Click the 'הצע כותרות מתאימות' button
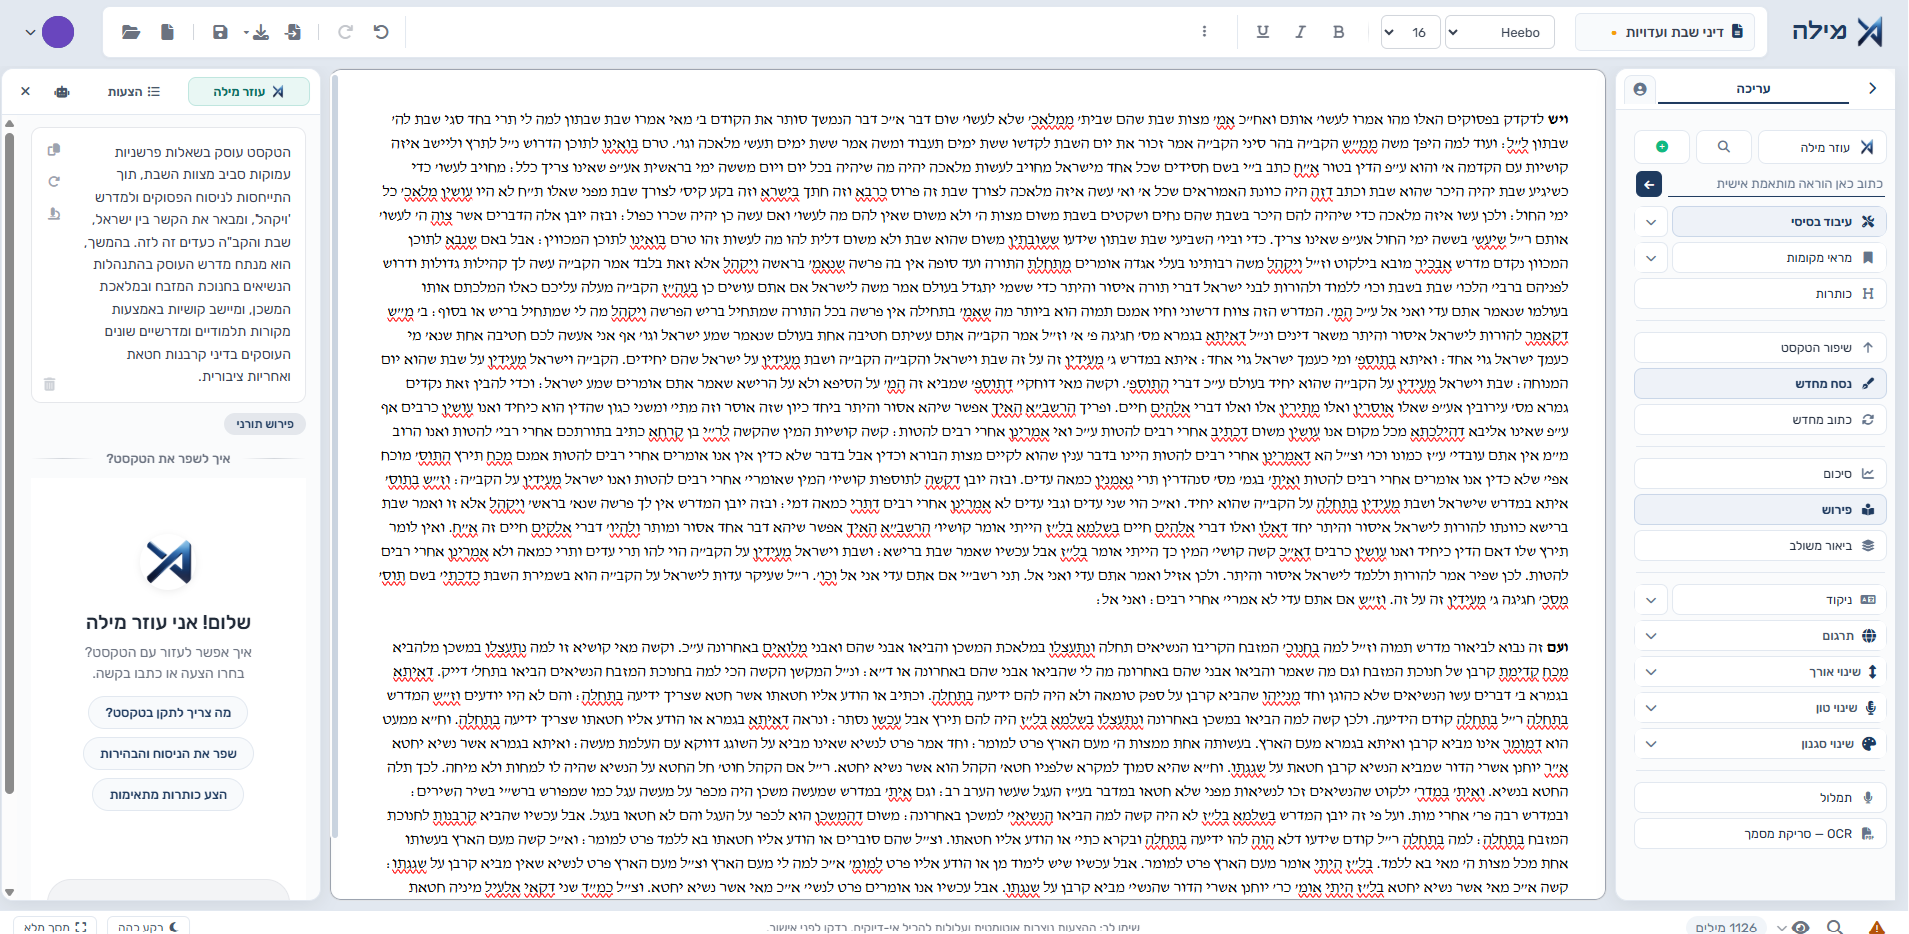This screenshot has height=934, width=1909. pyautogui.click(x=168, y=795)
